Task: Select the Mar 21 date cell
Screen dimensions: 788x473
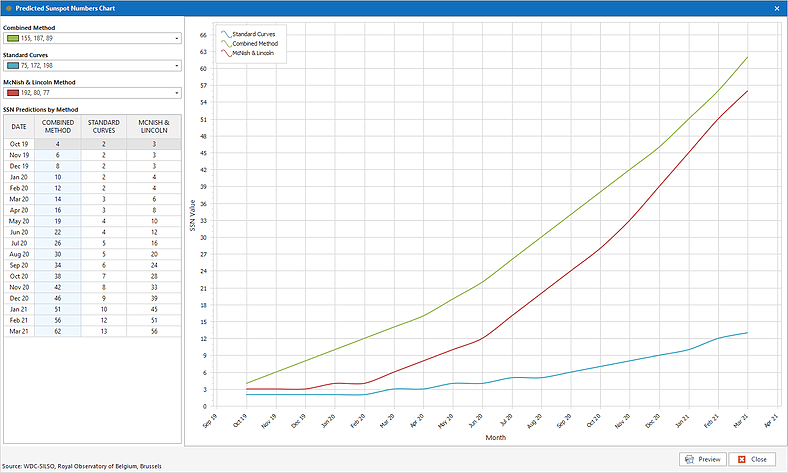Action: [19, 332]
